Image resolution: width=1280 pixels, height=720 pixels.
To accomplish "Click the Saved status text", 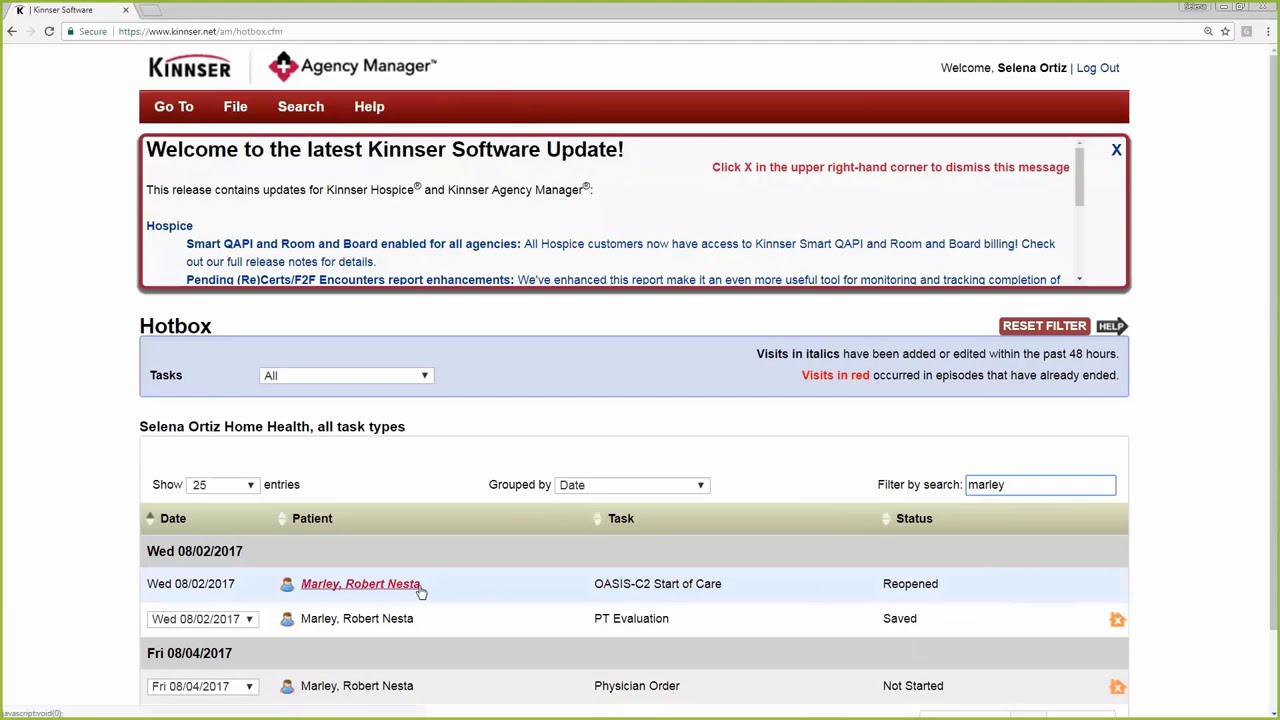I will point(900,619).
